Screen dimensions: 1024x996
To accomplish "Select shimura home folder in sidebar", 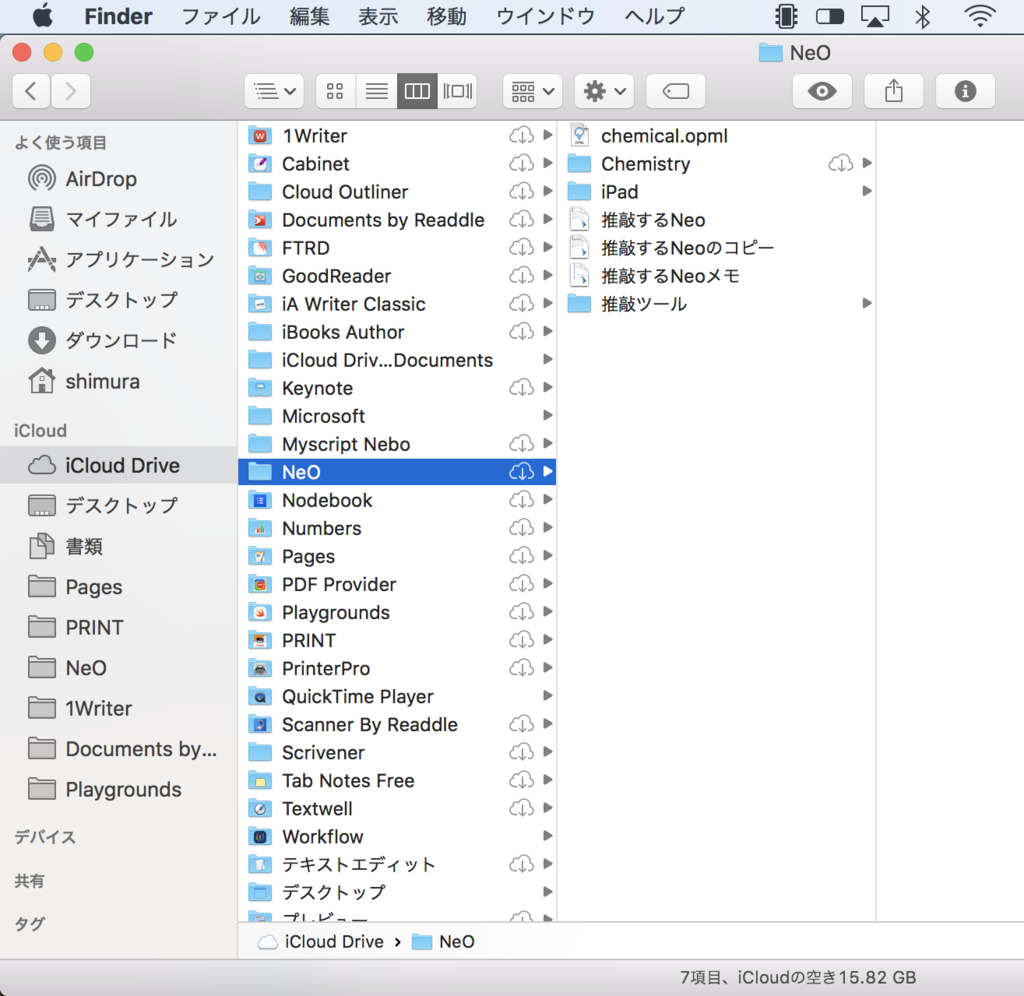I will (118, 381).
